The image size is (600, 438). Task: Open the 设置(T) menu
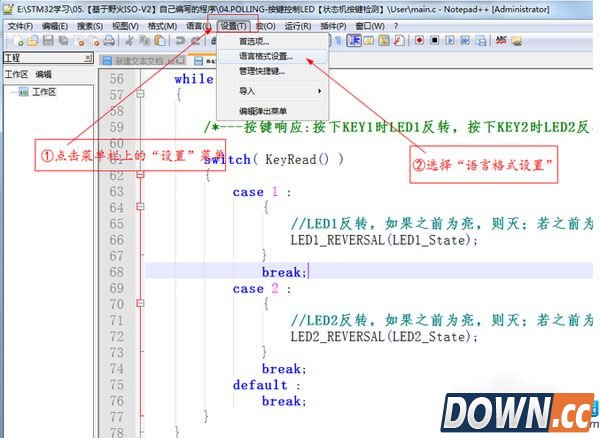tap(233, 26)
